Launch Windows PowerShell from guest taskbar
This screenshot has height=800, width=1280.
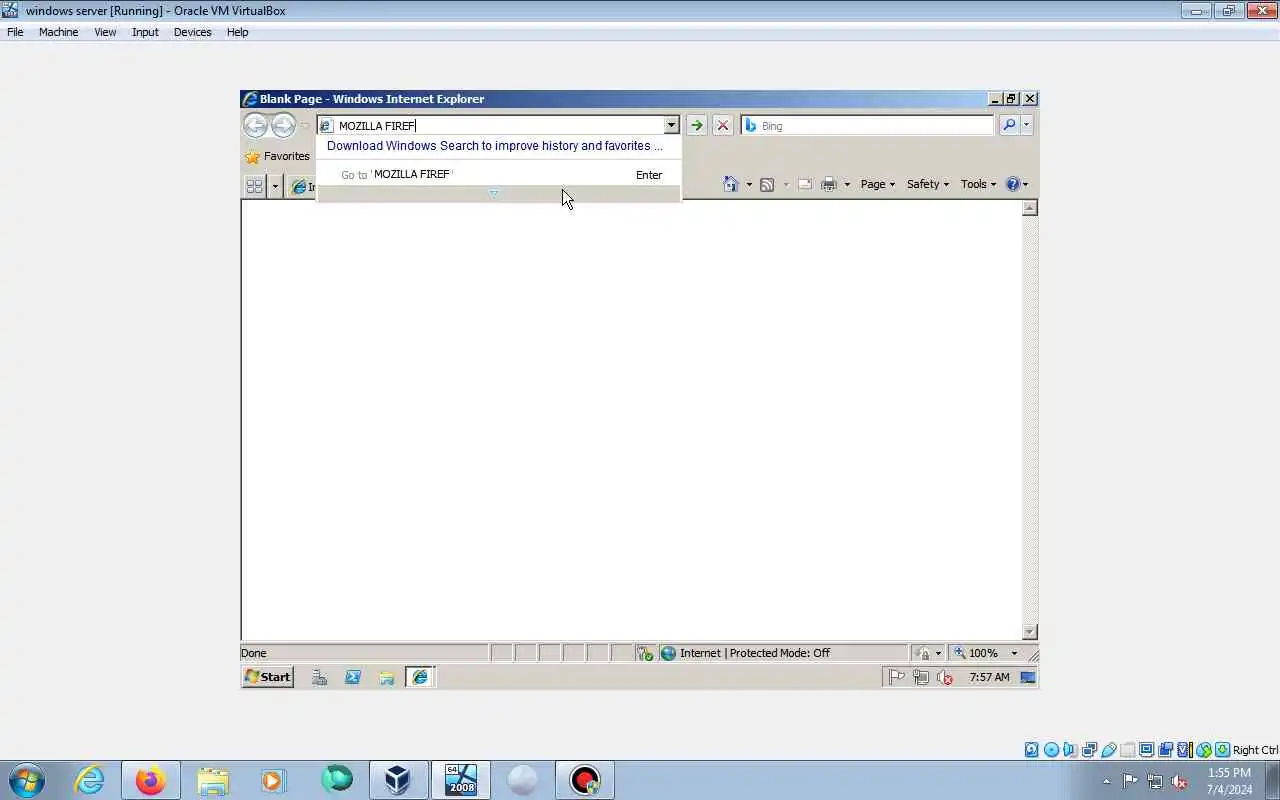(x=353, y=677)
